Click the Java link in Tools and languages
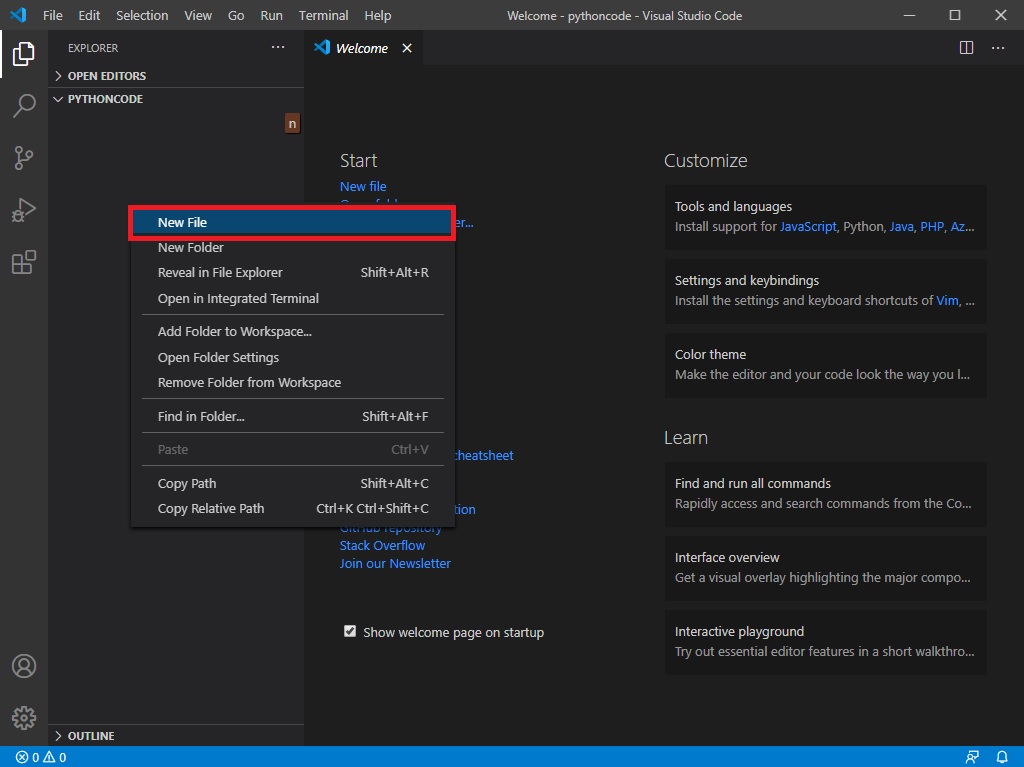Viewport: 1024px width, 767px height. coord(901,227)
